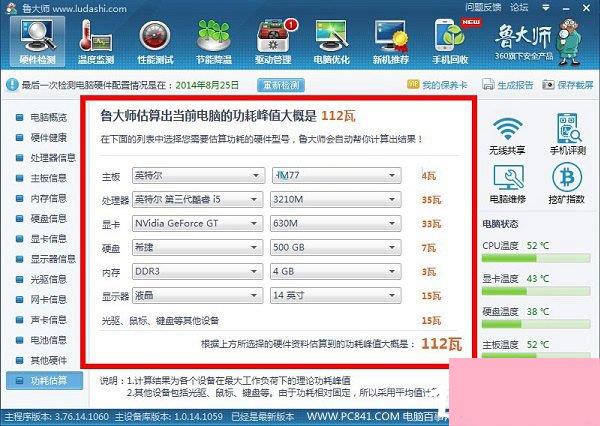600x426 pixels.
Task: Expand 主板 brand dropdown 英特尔
Action: coord(198,176)
